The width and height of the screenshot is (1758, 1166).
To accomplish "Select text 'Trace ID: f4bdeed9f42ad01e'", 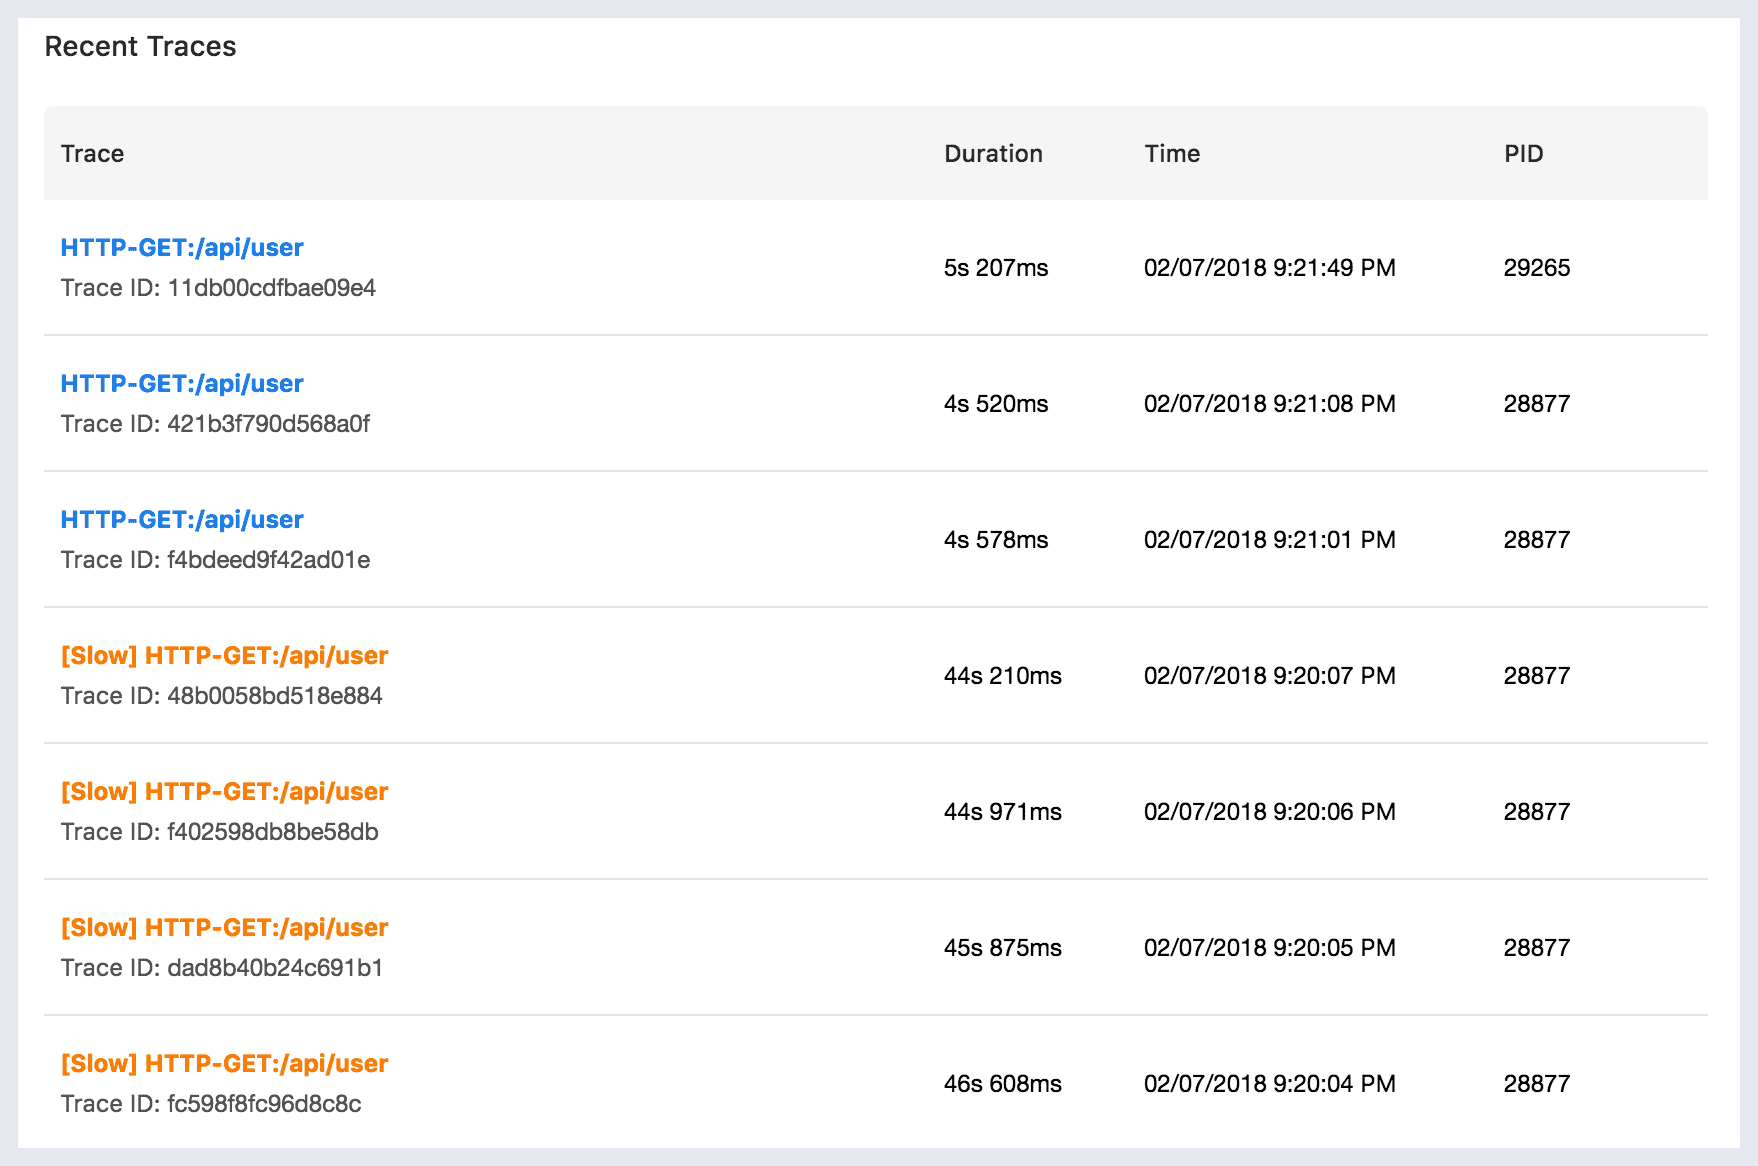I will 215,560.
